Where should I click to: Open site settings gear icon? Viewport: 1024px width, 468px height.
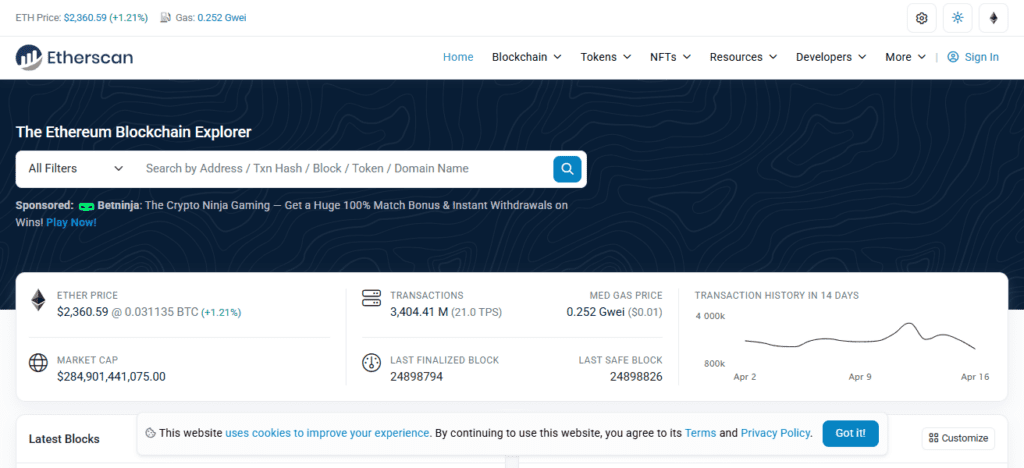tap(921, 18)
